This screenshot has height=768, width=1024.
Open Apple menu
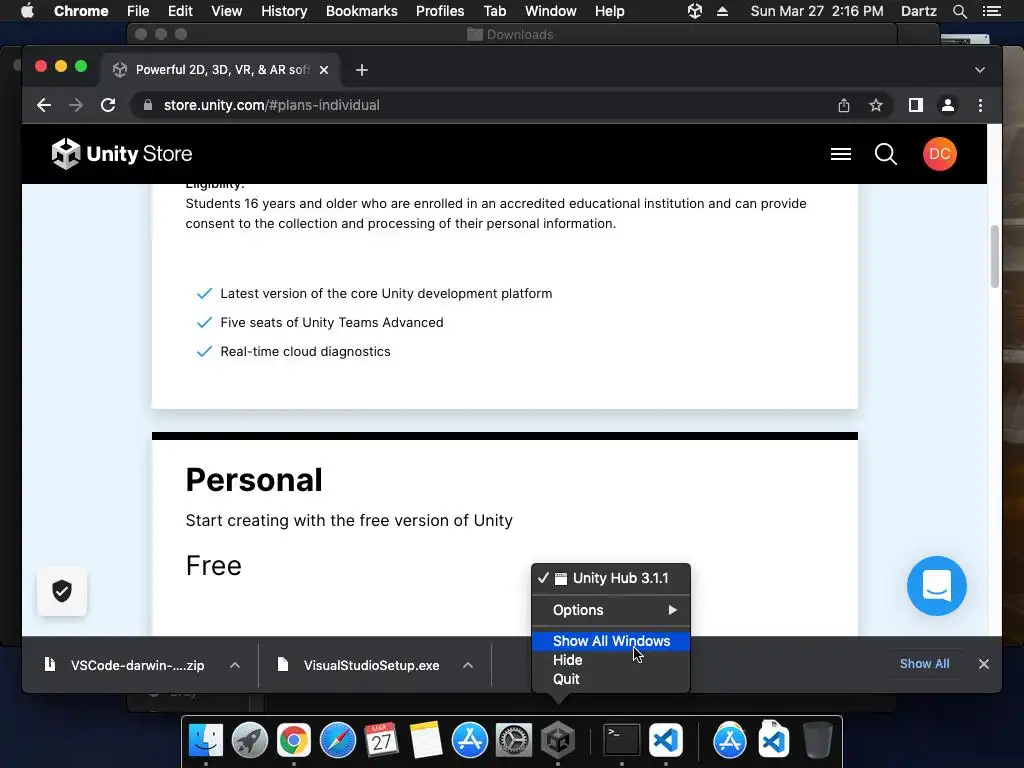(27, 11)
